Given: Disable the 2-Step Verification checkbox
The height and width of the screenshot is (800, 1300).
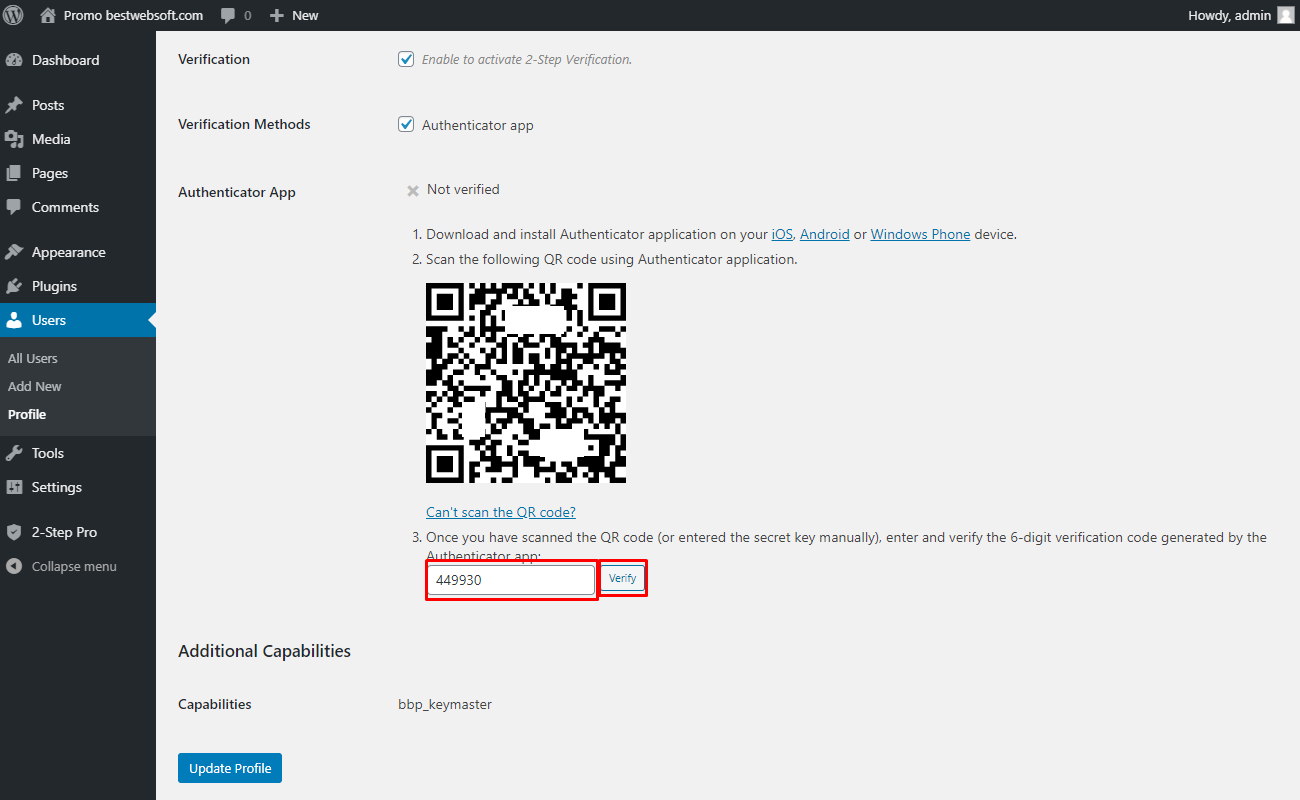Looking at the screenshot, I should click(406, 59).
